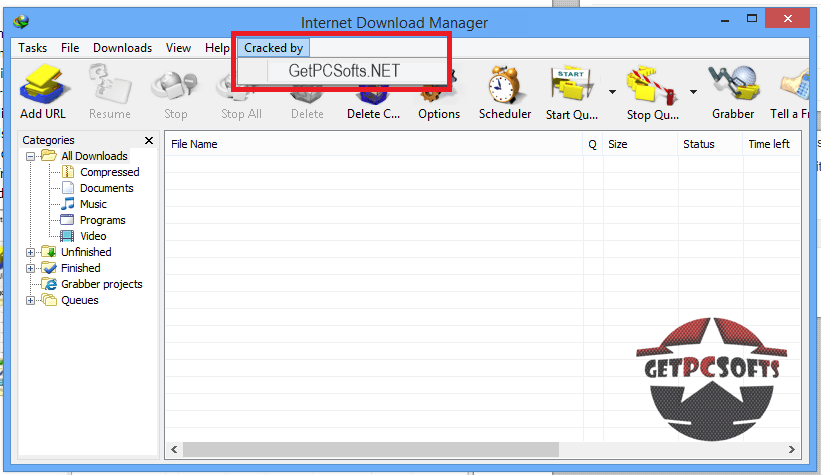The height and width of the screenshot is (476, 824).
Task: Open the Tasks menu
Action: click(x=33, y=48)
